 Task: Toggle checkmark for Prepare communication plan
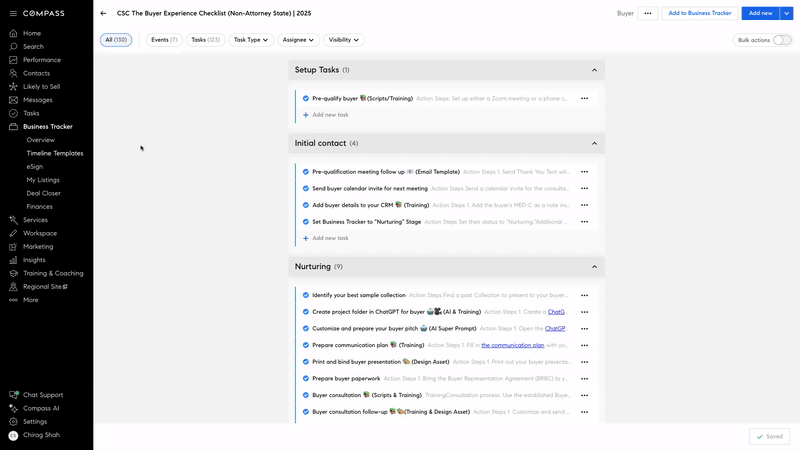pos(306,345)
